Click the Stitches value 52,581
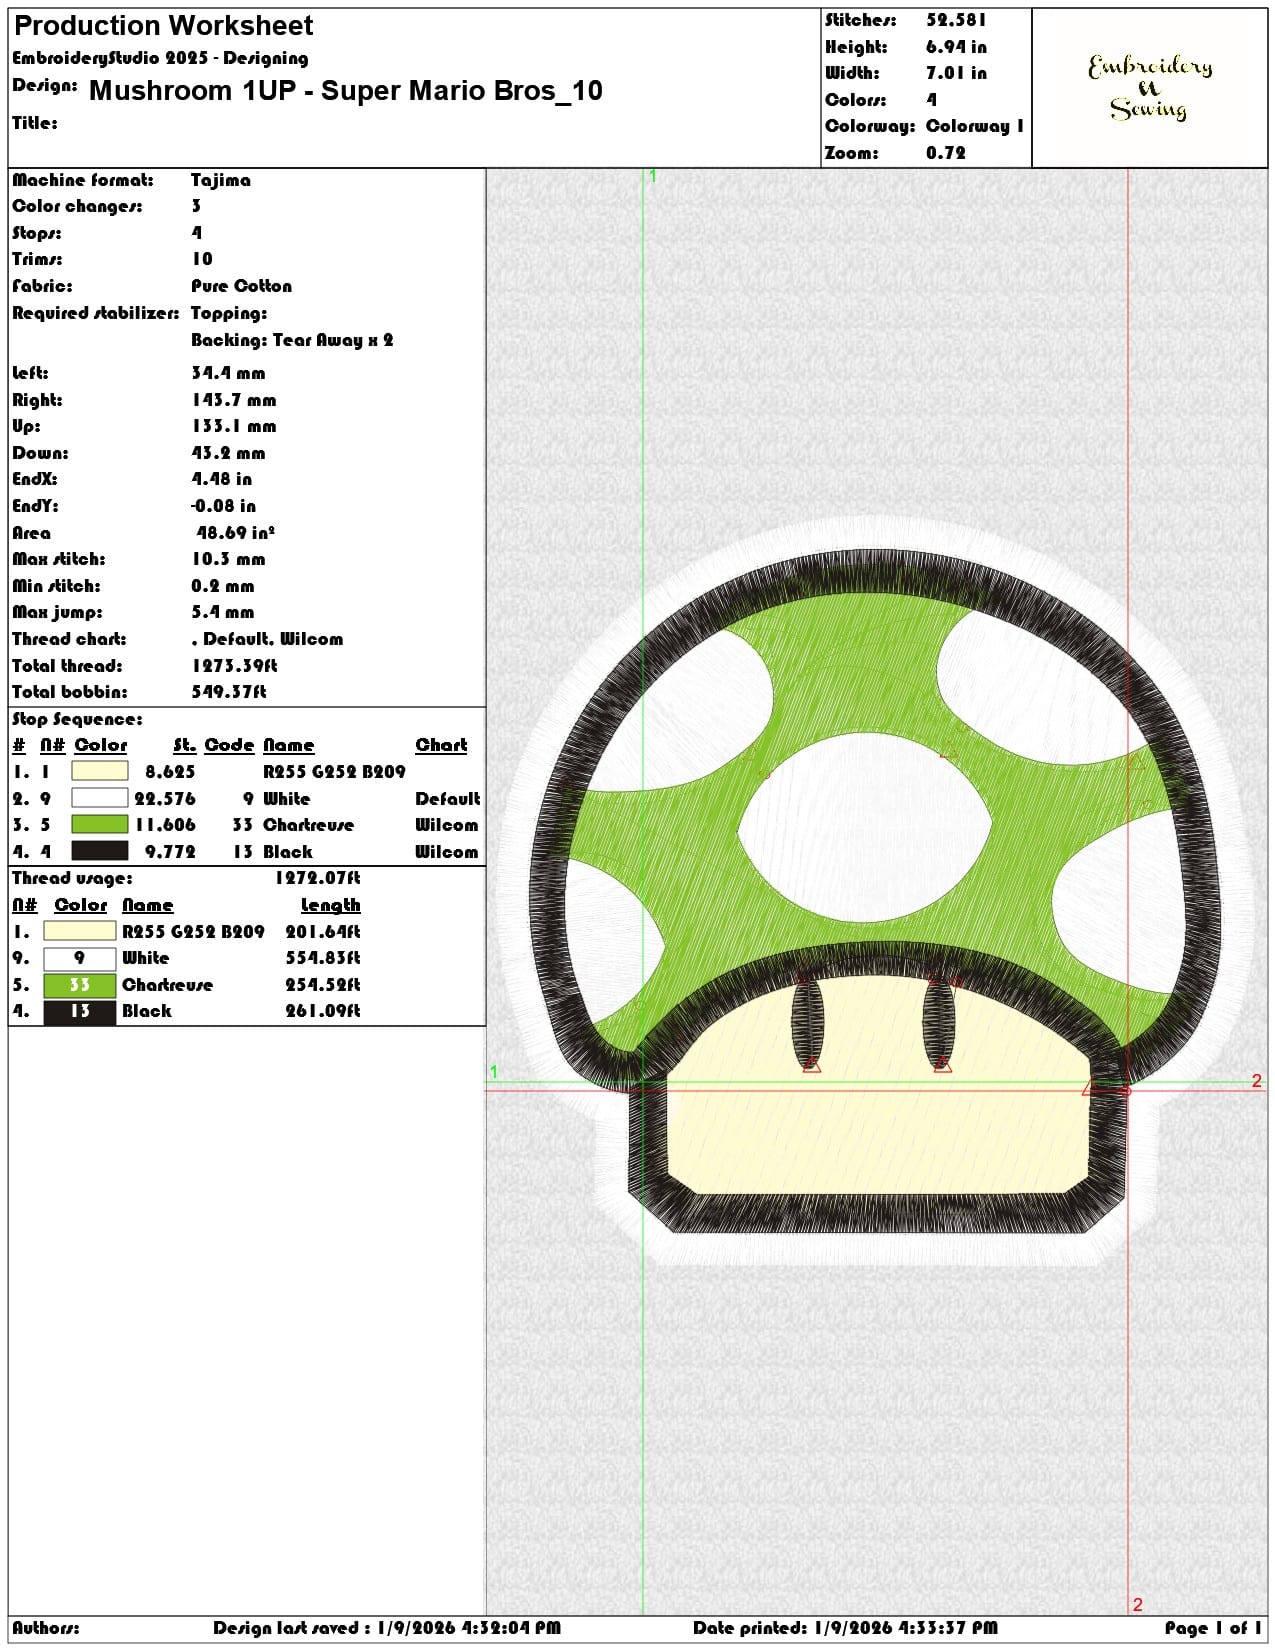Screen dimensions: 1275x1650 [956, 20]
